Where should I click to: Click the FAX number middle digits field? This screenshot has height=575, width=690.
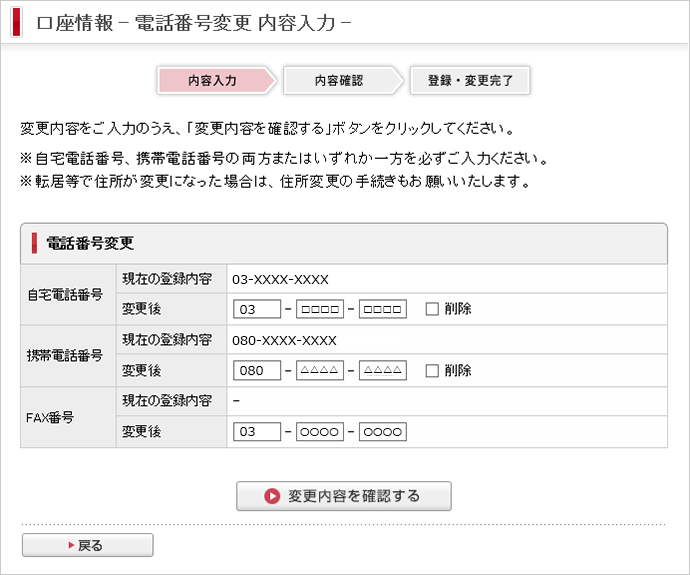click(320, 432)
